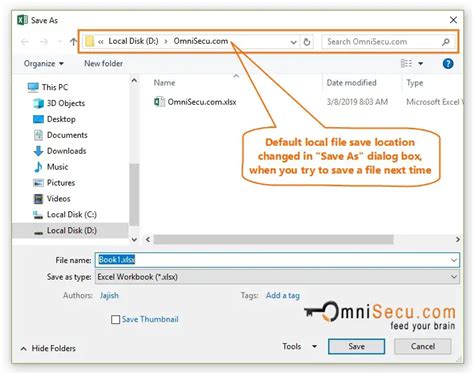Click Local Disk (D:) in address bar
This screenshot has height=375, width=474.
tap(133, 41)
